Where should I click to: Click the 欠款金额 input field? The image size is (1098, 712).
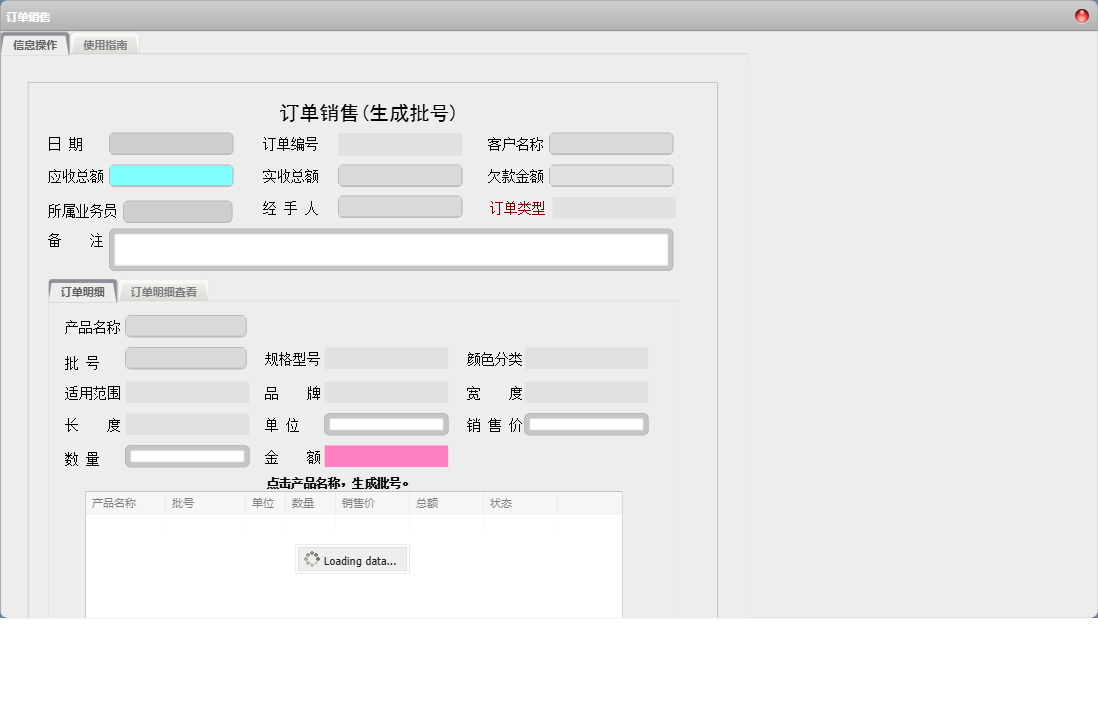611,175
